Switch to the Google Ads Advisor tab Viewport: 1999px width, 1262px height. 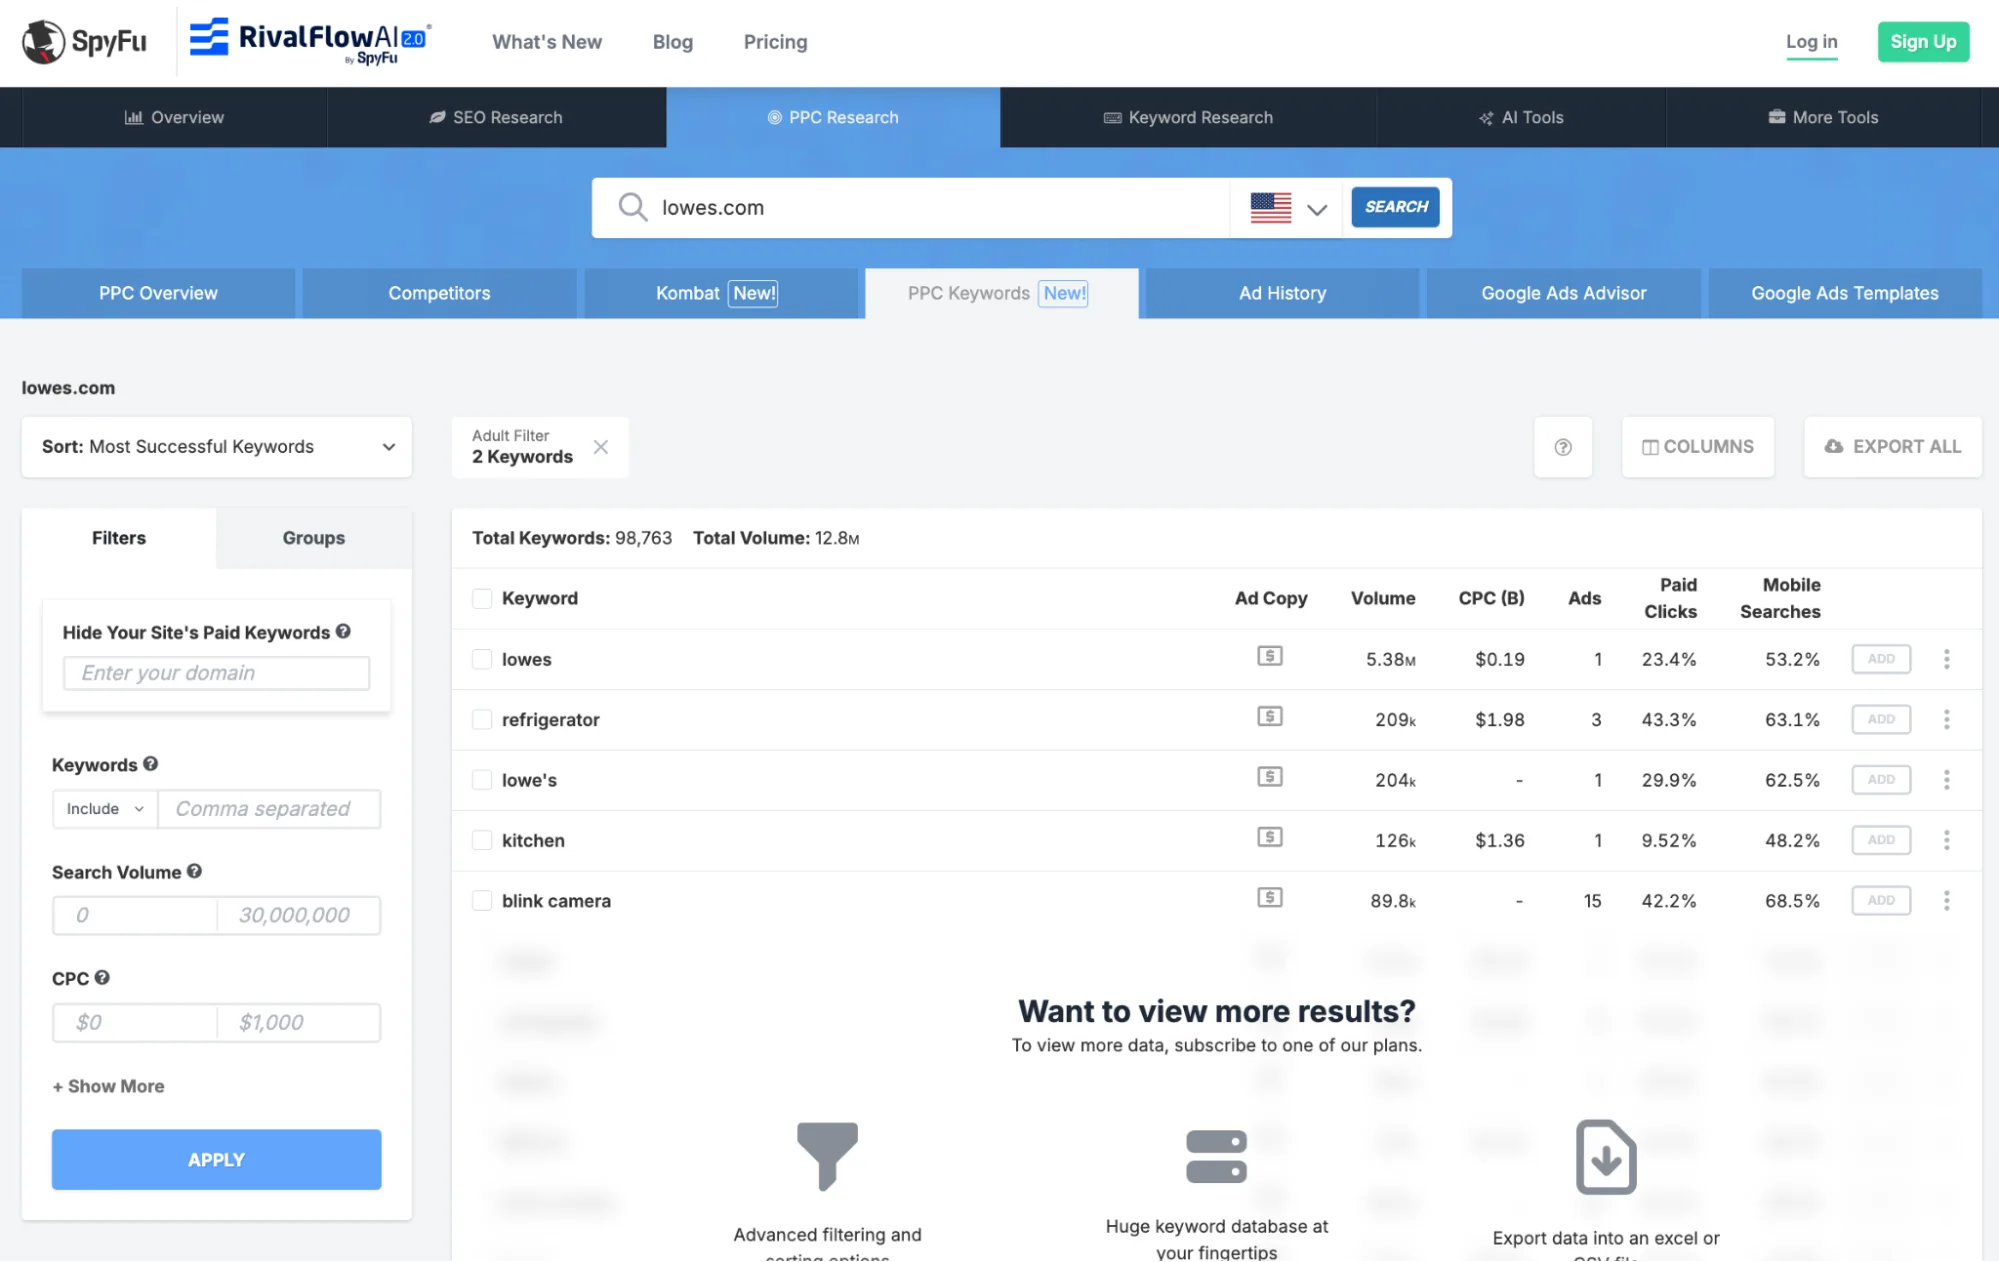[x=1563, y=293]
